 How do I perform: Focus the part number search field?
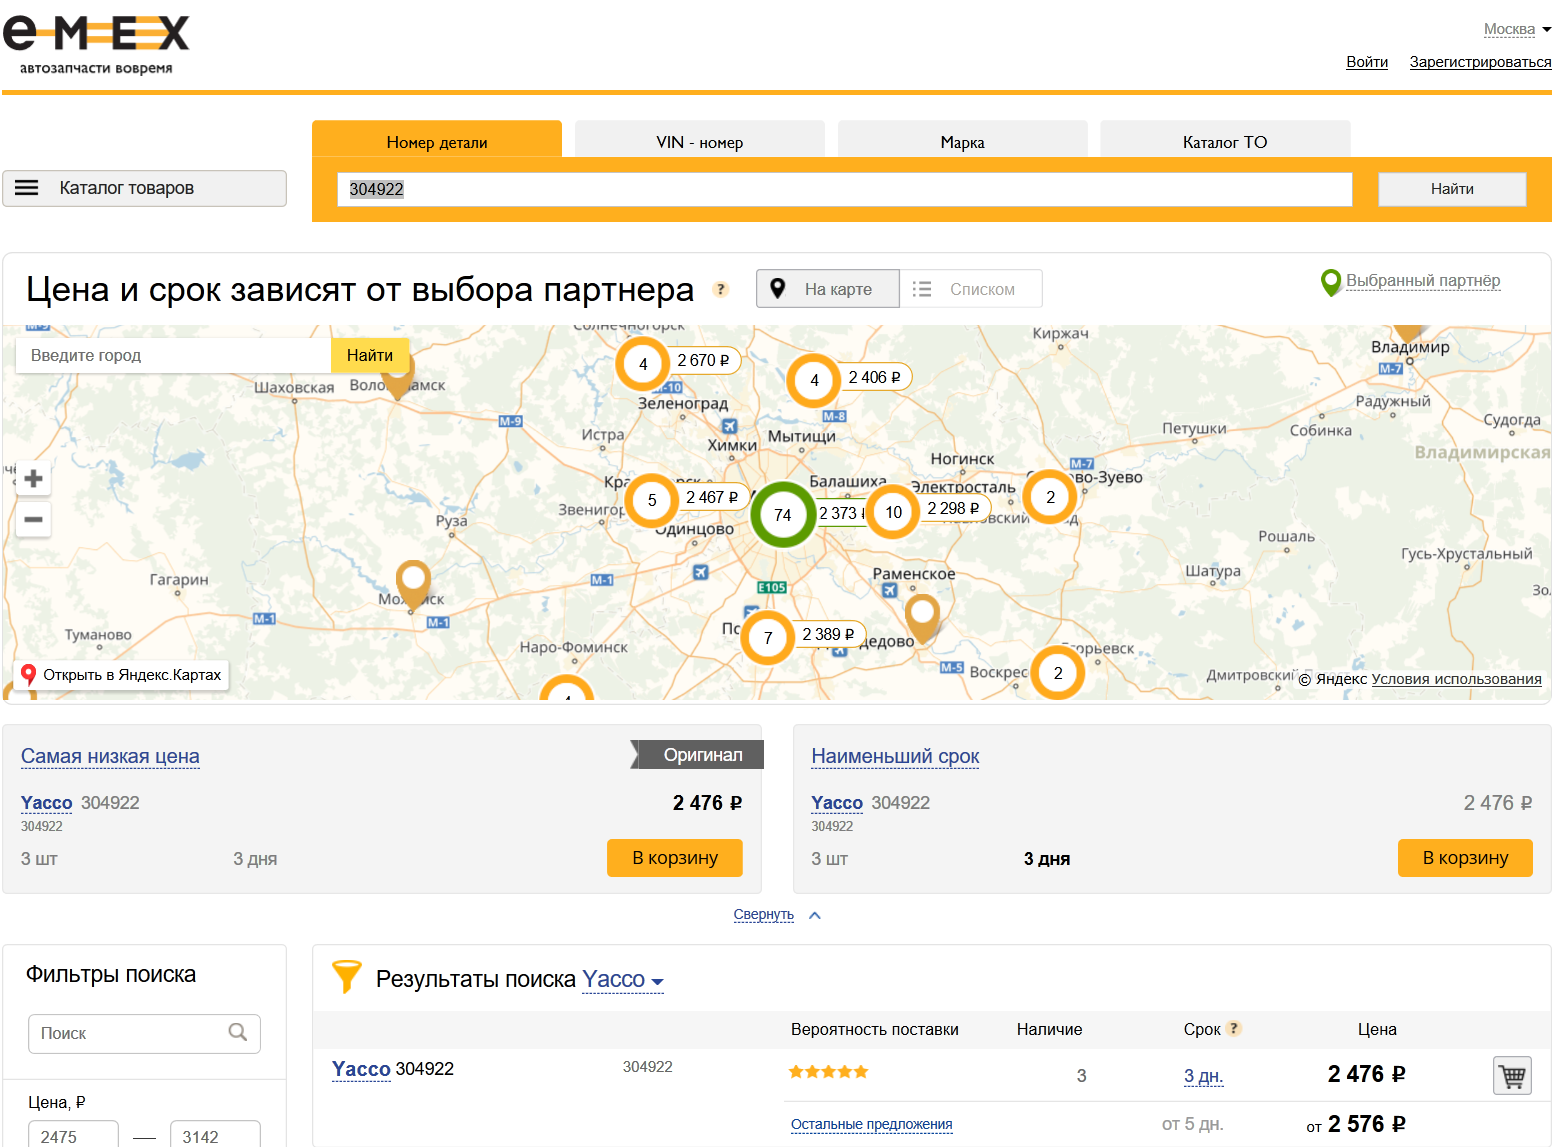point(845,189)
